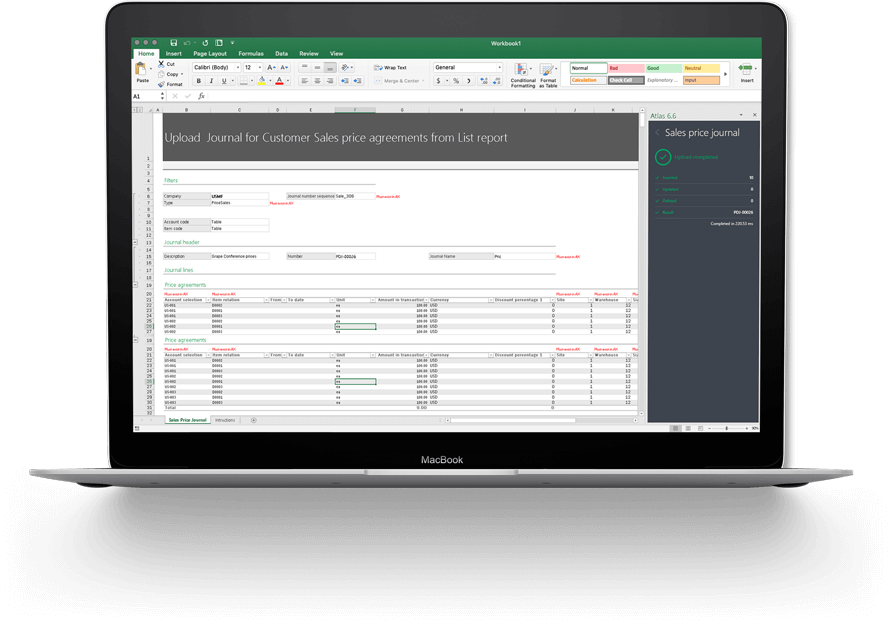Open the Atlas 6.6 pane menu arrow

[741, 115]
